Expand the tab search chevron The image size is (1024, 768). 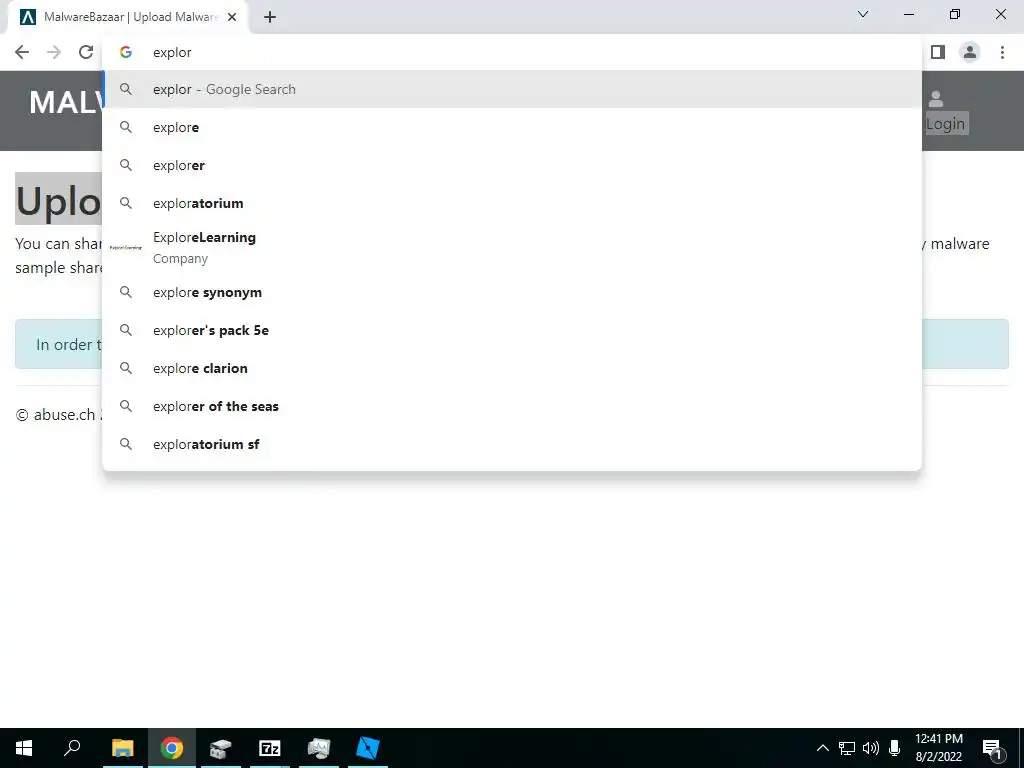863,14
